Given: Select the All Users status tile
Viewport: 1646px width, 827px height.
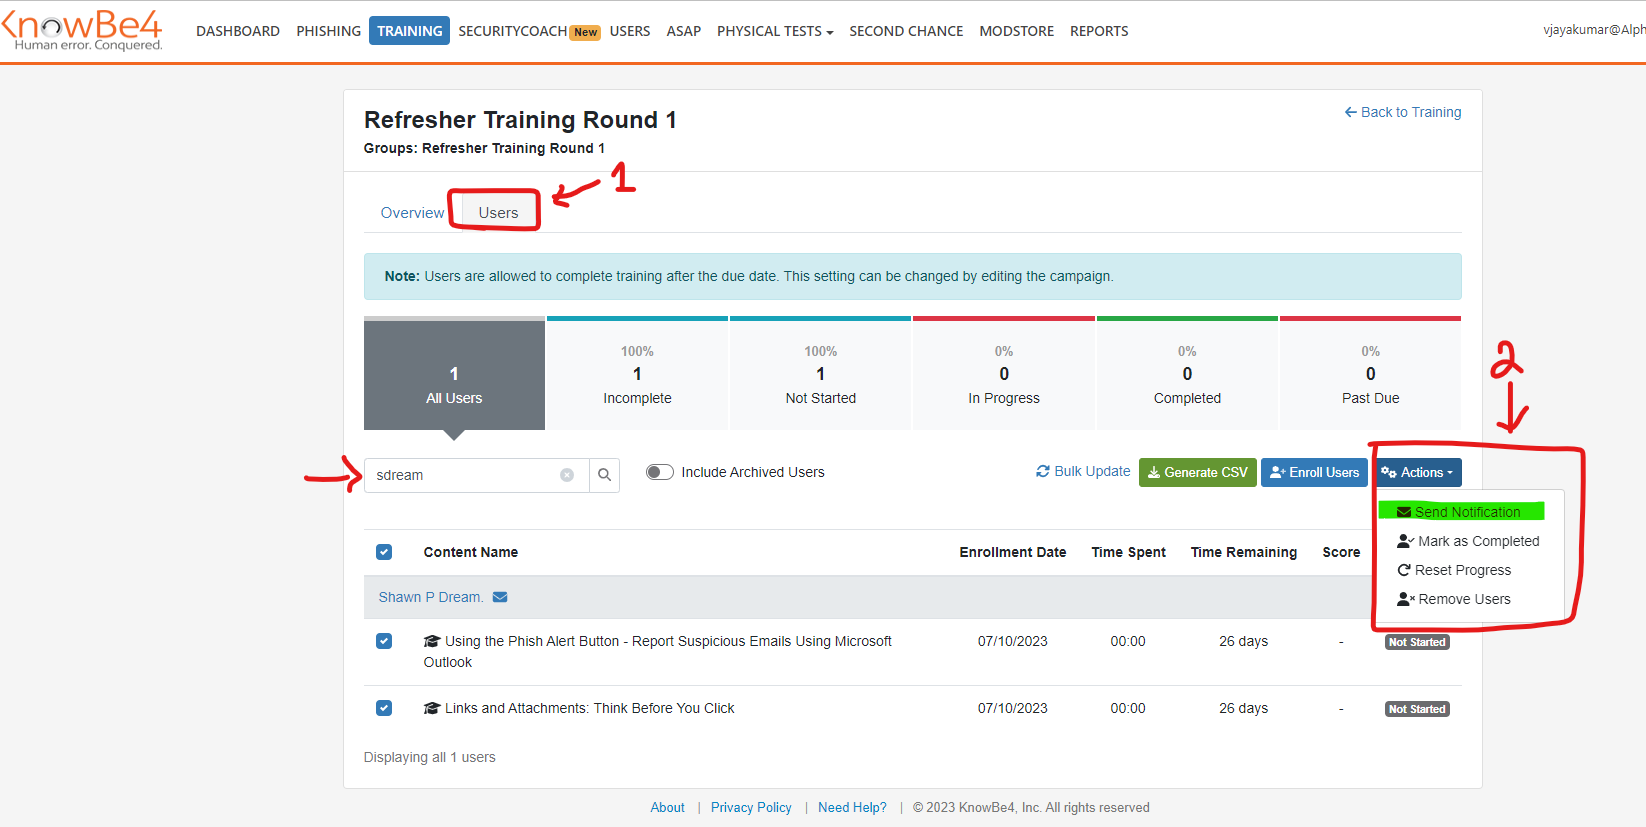Looking at the screenshot, I should [x=454, y=374].
